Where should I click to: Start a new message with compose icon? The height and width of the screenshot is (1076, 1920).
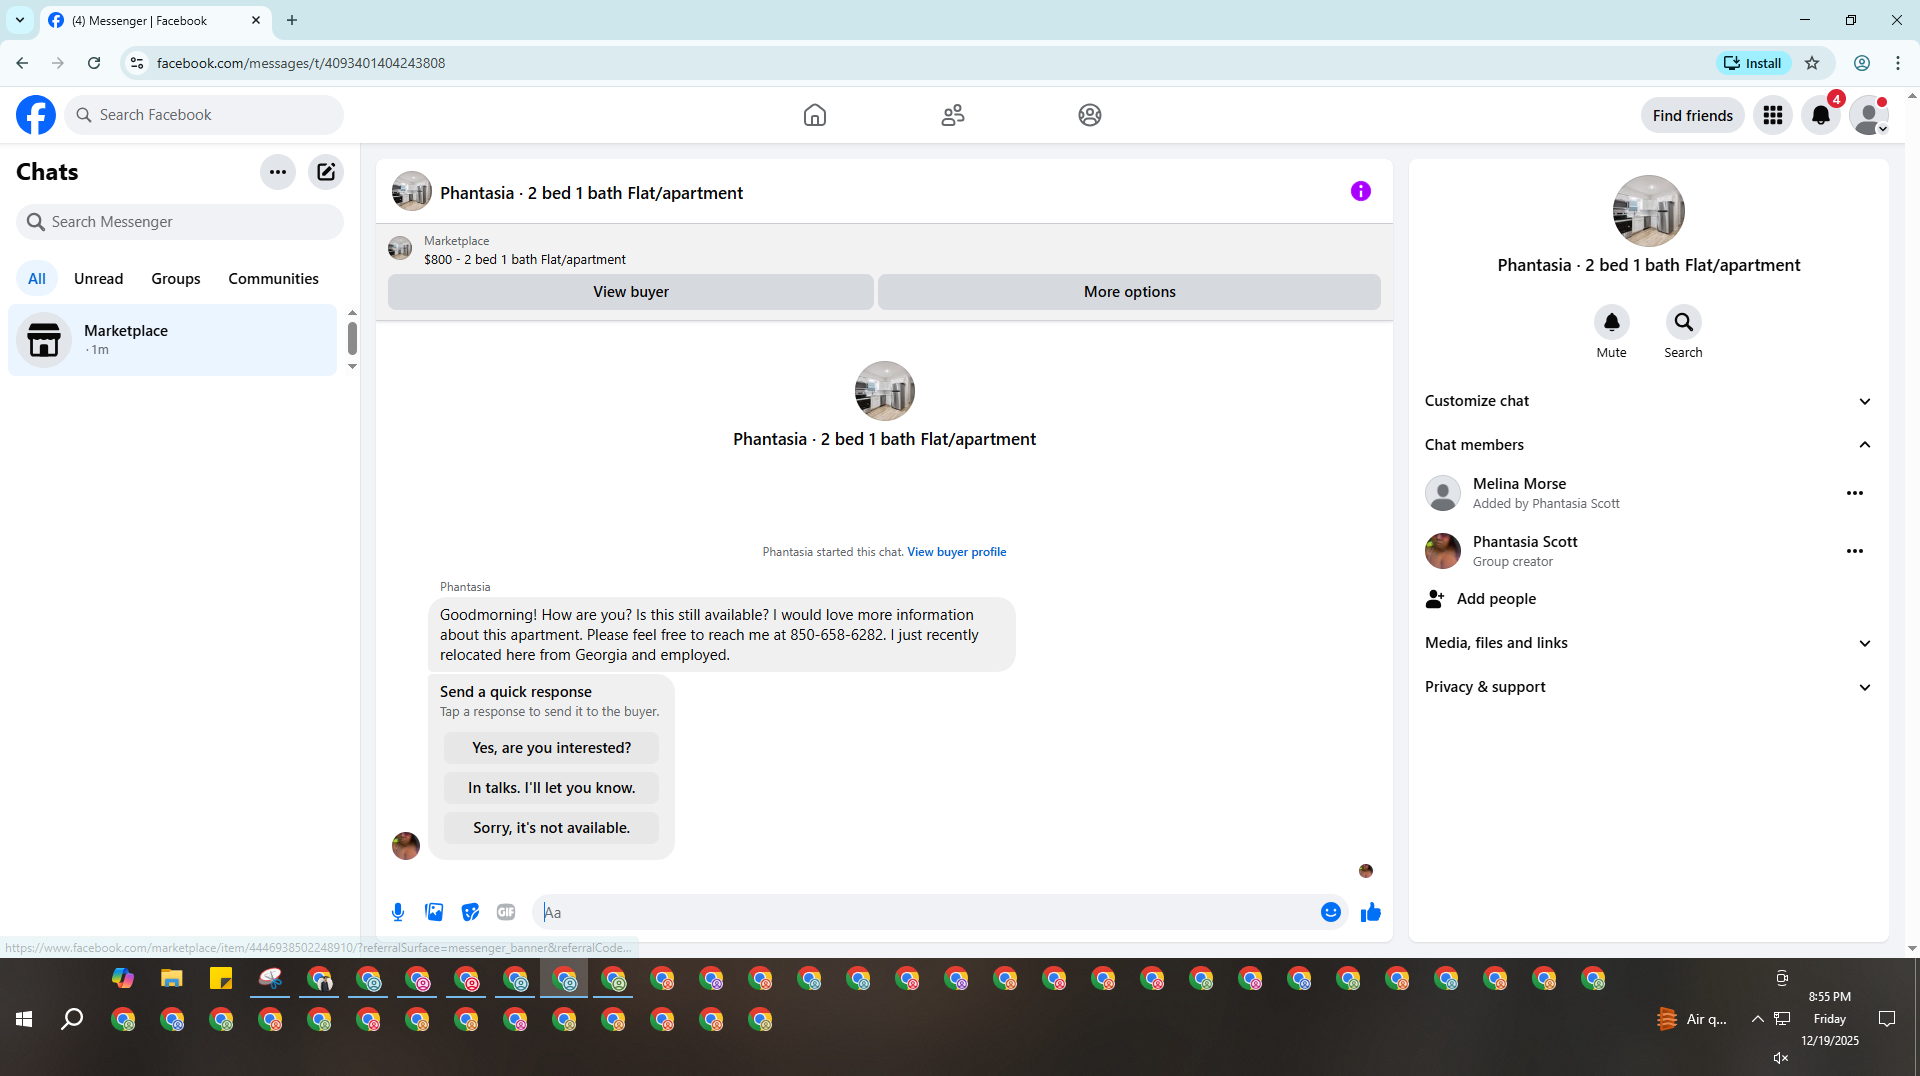326,172
